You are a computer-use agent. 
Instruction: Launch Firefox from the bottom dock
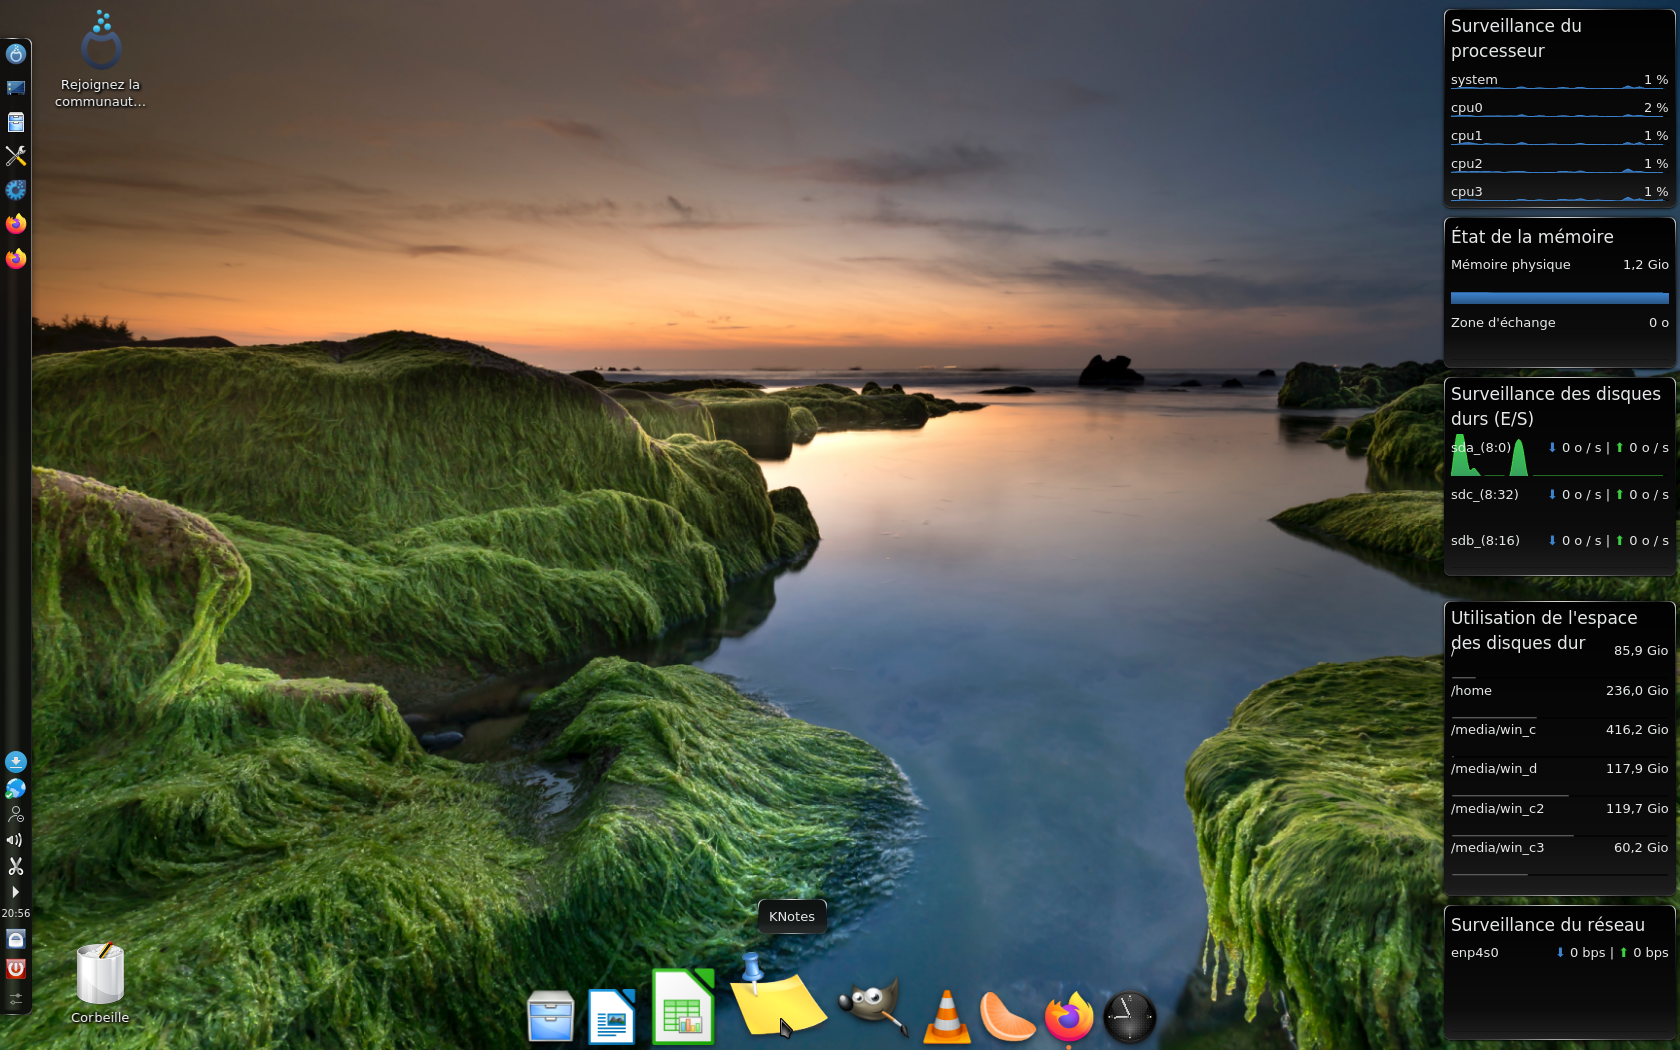point(1069,1017)
